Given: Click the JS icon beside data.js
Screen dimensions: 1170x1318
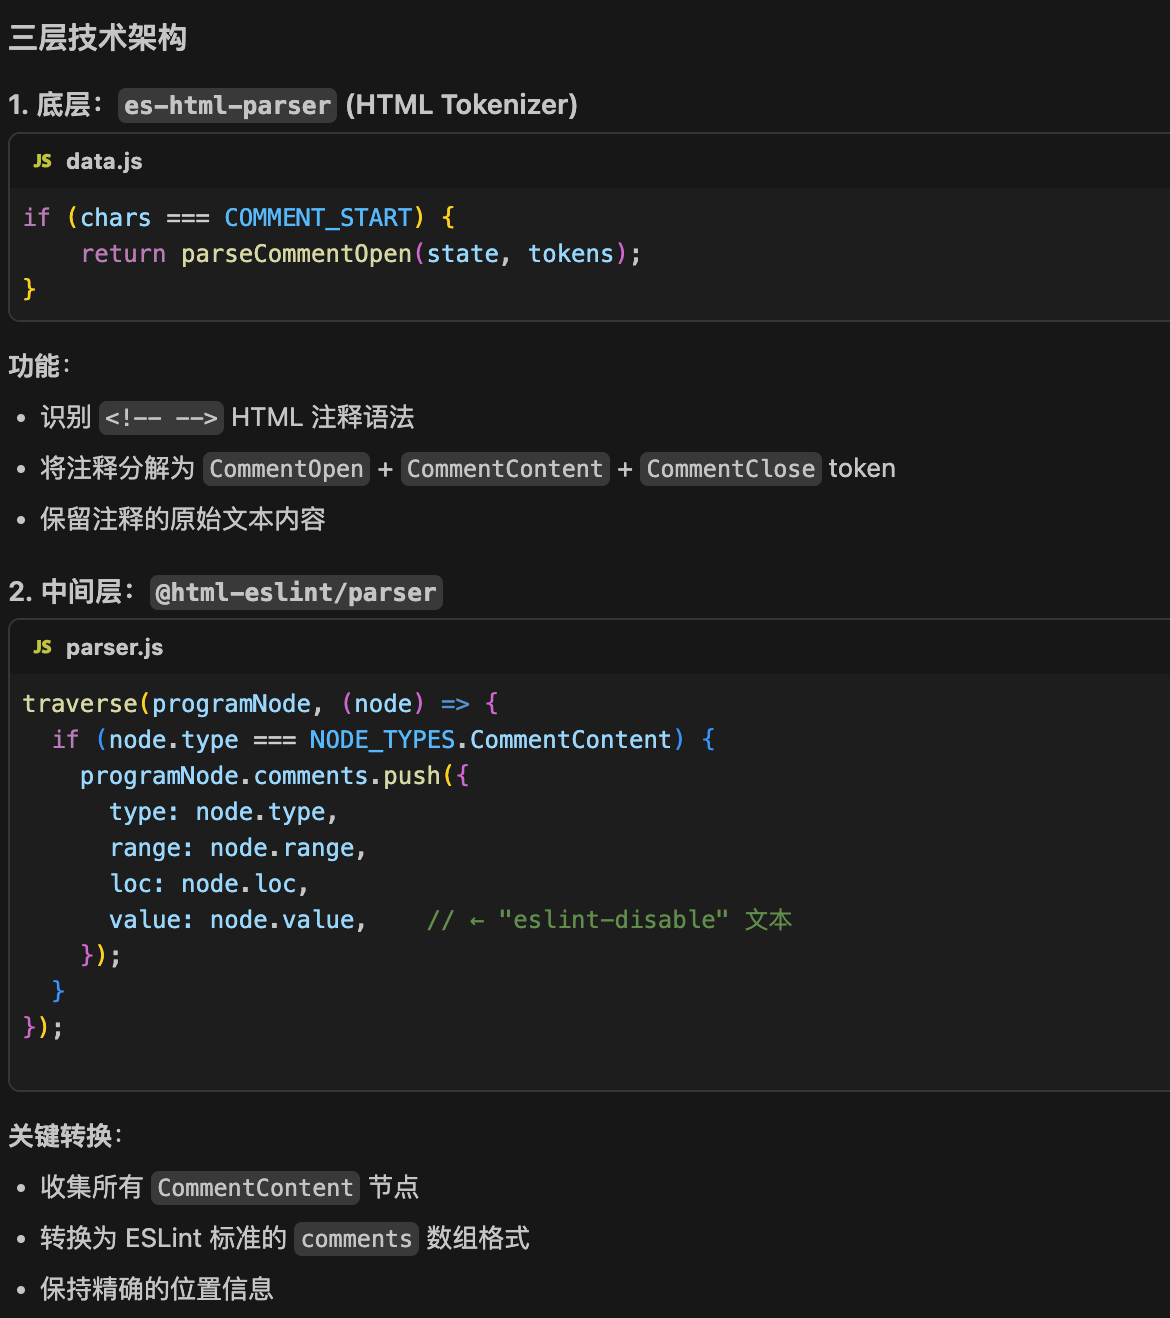Looking at the screenshot, I should click(41, 161).
